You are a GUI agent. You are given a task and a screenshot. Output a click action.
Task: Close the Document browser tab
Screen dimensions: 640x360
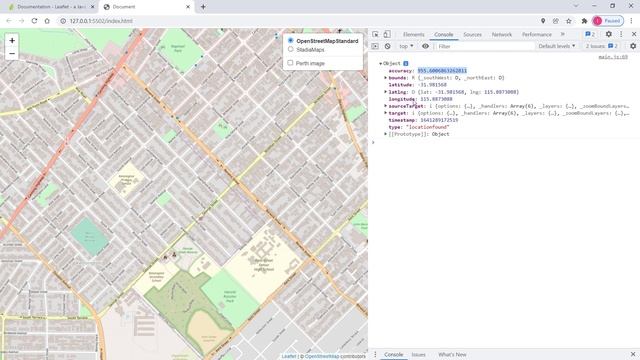[188, 7]
